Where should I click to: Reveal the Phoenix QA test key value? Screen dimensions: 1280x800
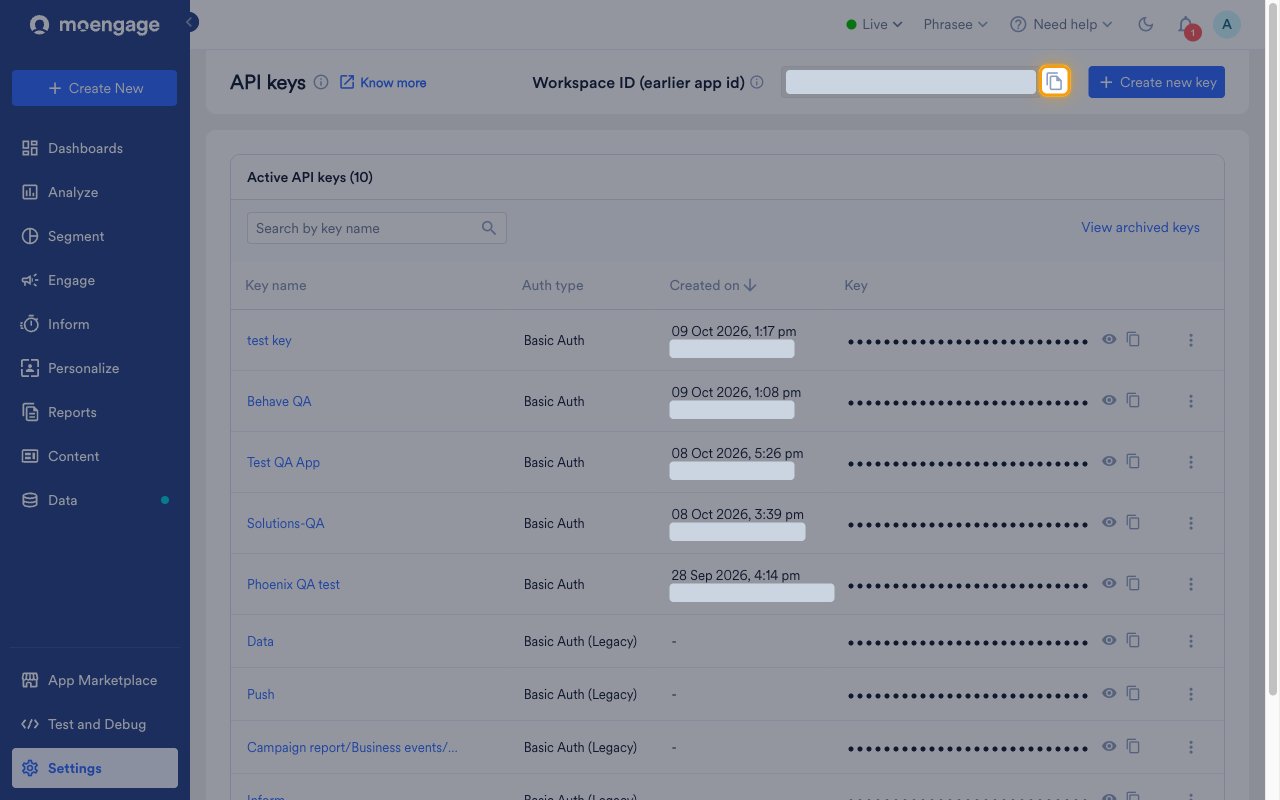point(1109,584)
